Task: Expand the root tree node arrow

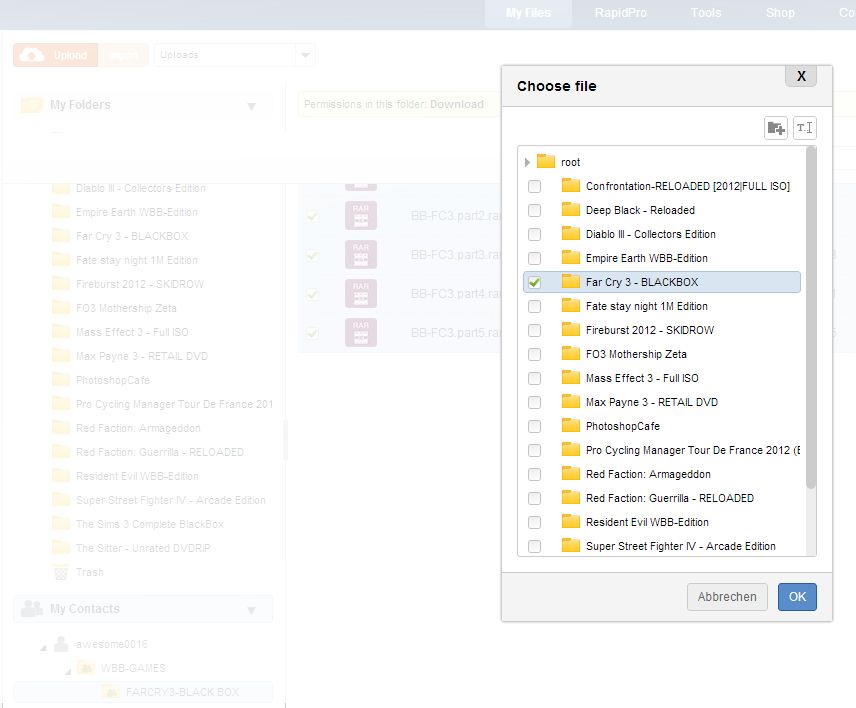Action: [527, 162]
